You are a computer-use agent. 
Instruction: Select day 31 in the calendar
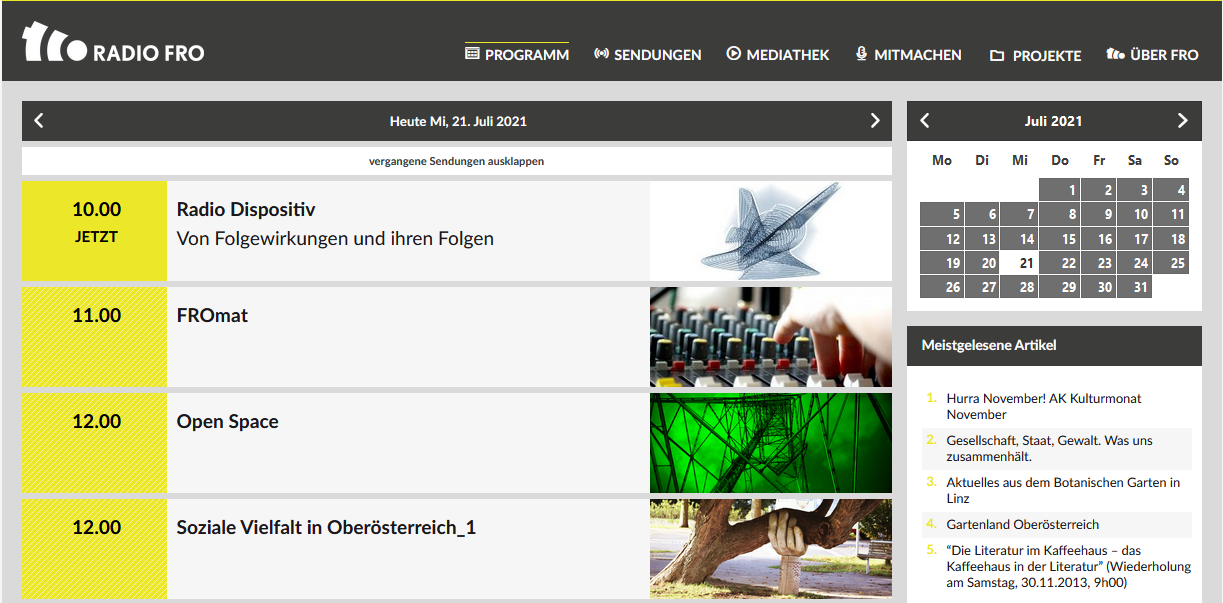(x=1133, y=287)
